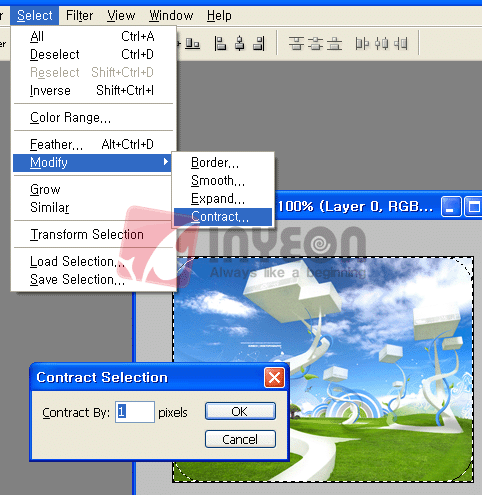Close the Contract Selection dialog
This screenshot has height=495, width=482.
pos(274,378)
